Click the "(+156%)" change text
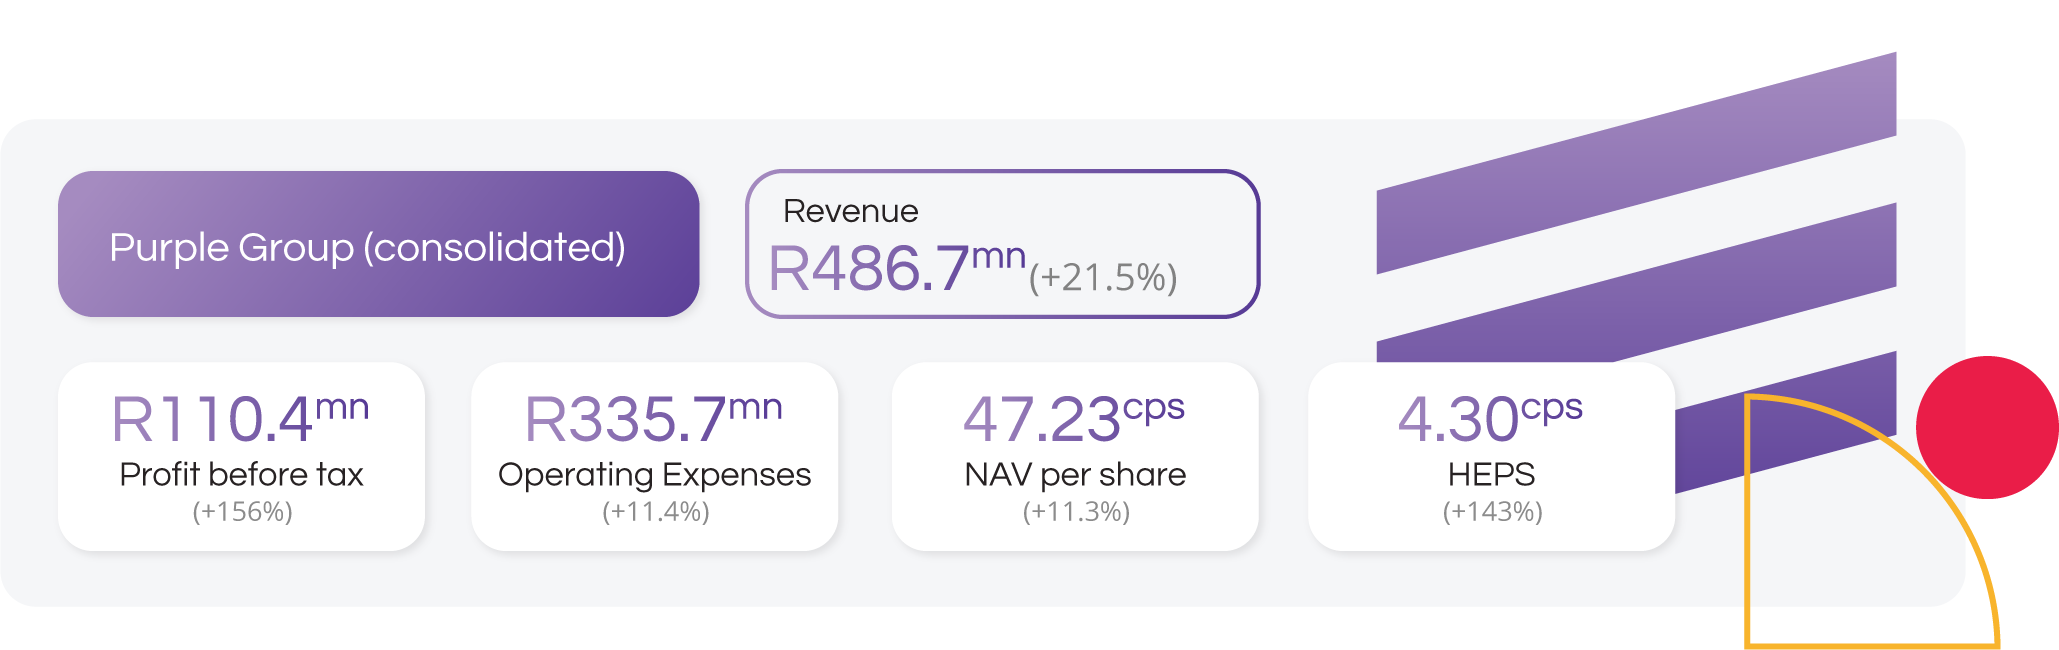The width and height of the screenshot is (2059, 650). [x=242, y=512]
